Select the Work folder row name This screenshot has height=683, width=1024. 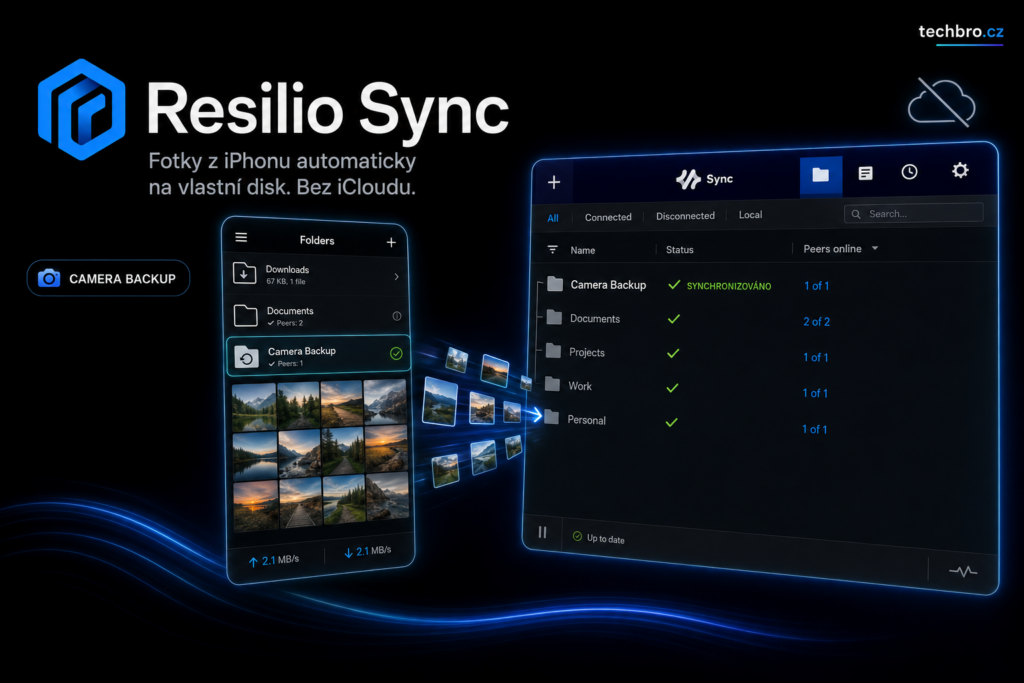point(580,386)
